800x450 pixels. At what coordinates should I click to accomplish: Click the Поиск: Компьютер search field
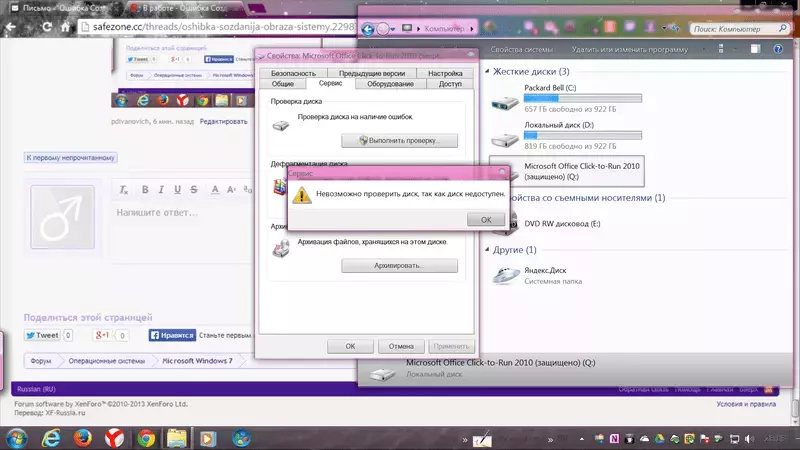tap(739, 29)
